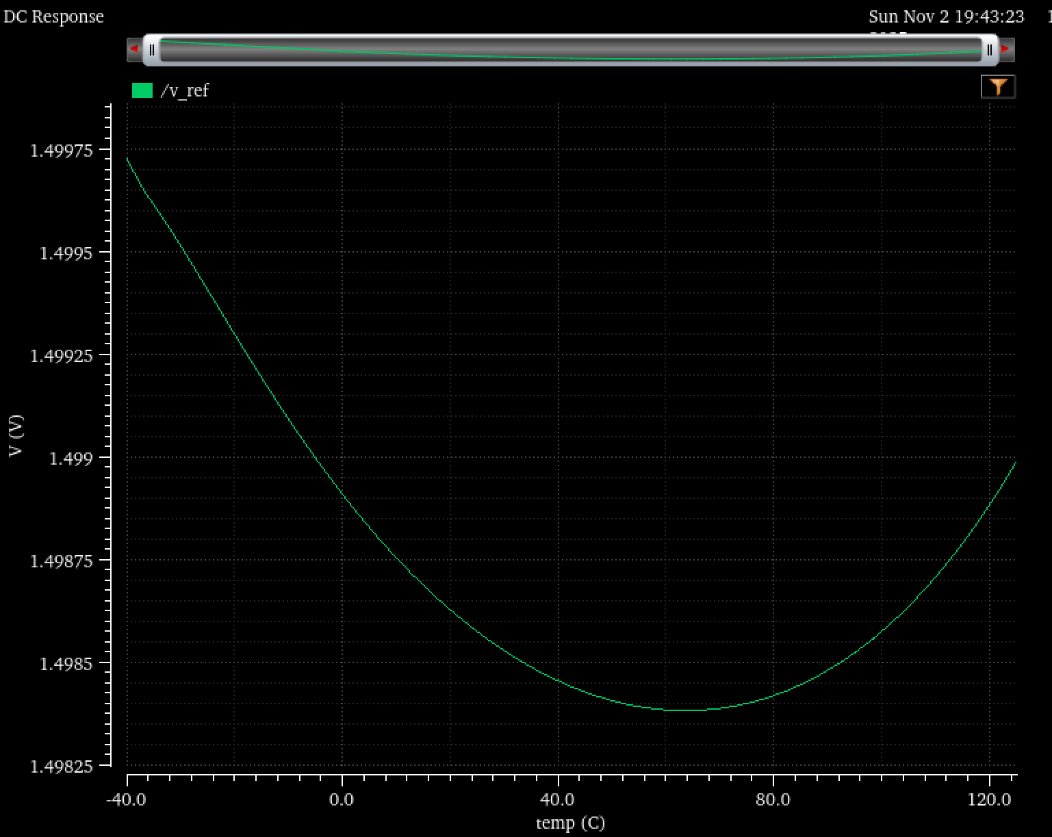Click the green /v_ref legend color swatch
Screen dimensions: 1052x837
pos(142,91)
